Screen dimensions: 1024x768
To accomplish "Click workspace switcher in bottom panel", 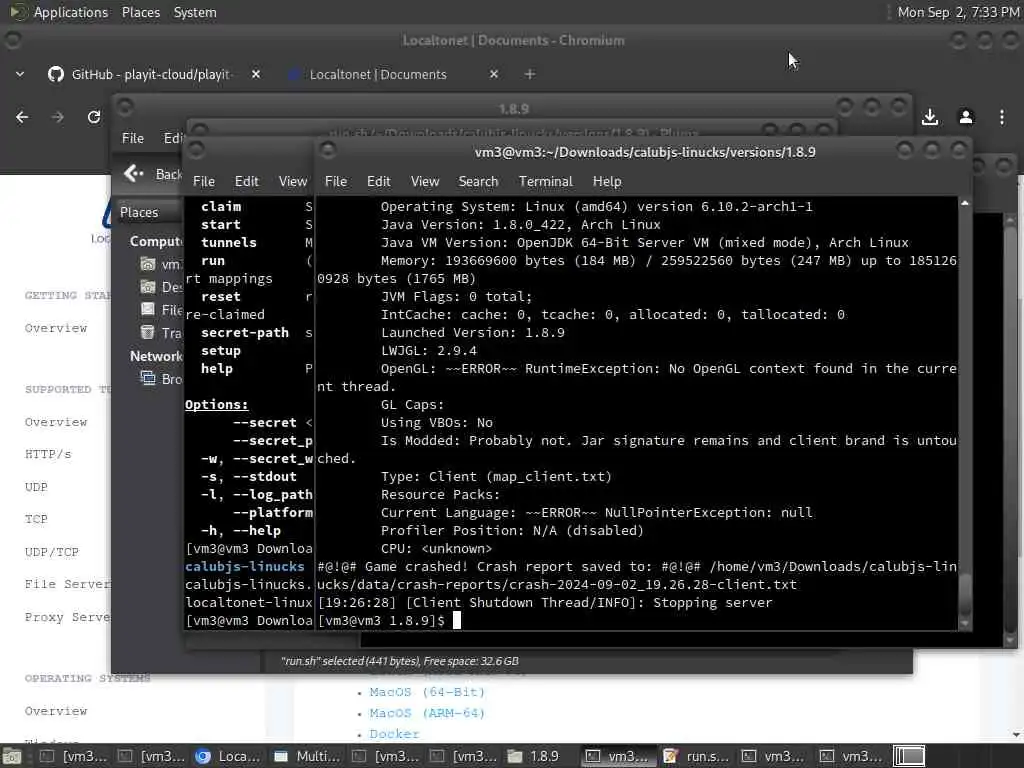I will pos(909,756).
